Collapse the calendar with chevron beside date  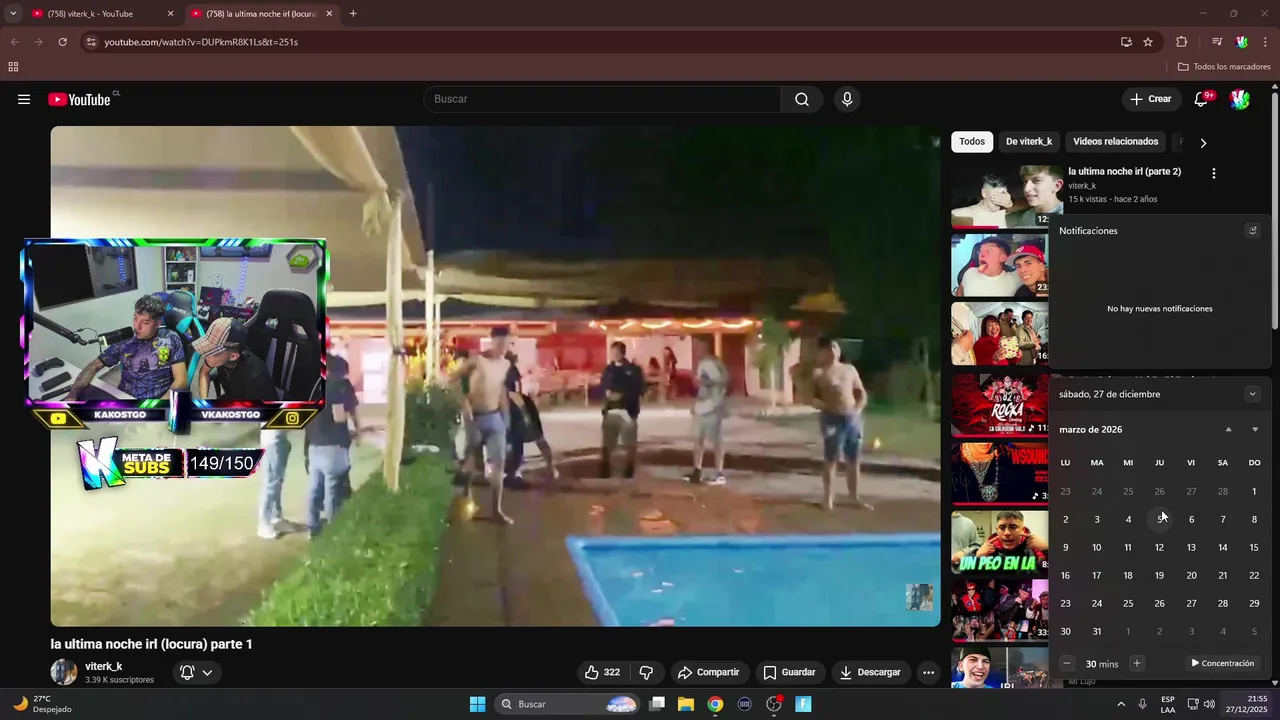(x=1252, y=394)
